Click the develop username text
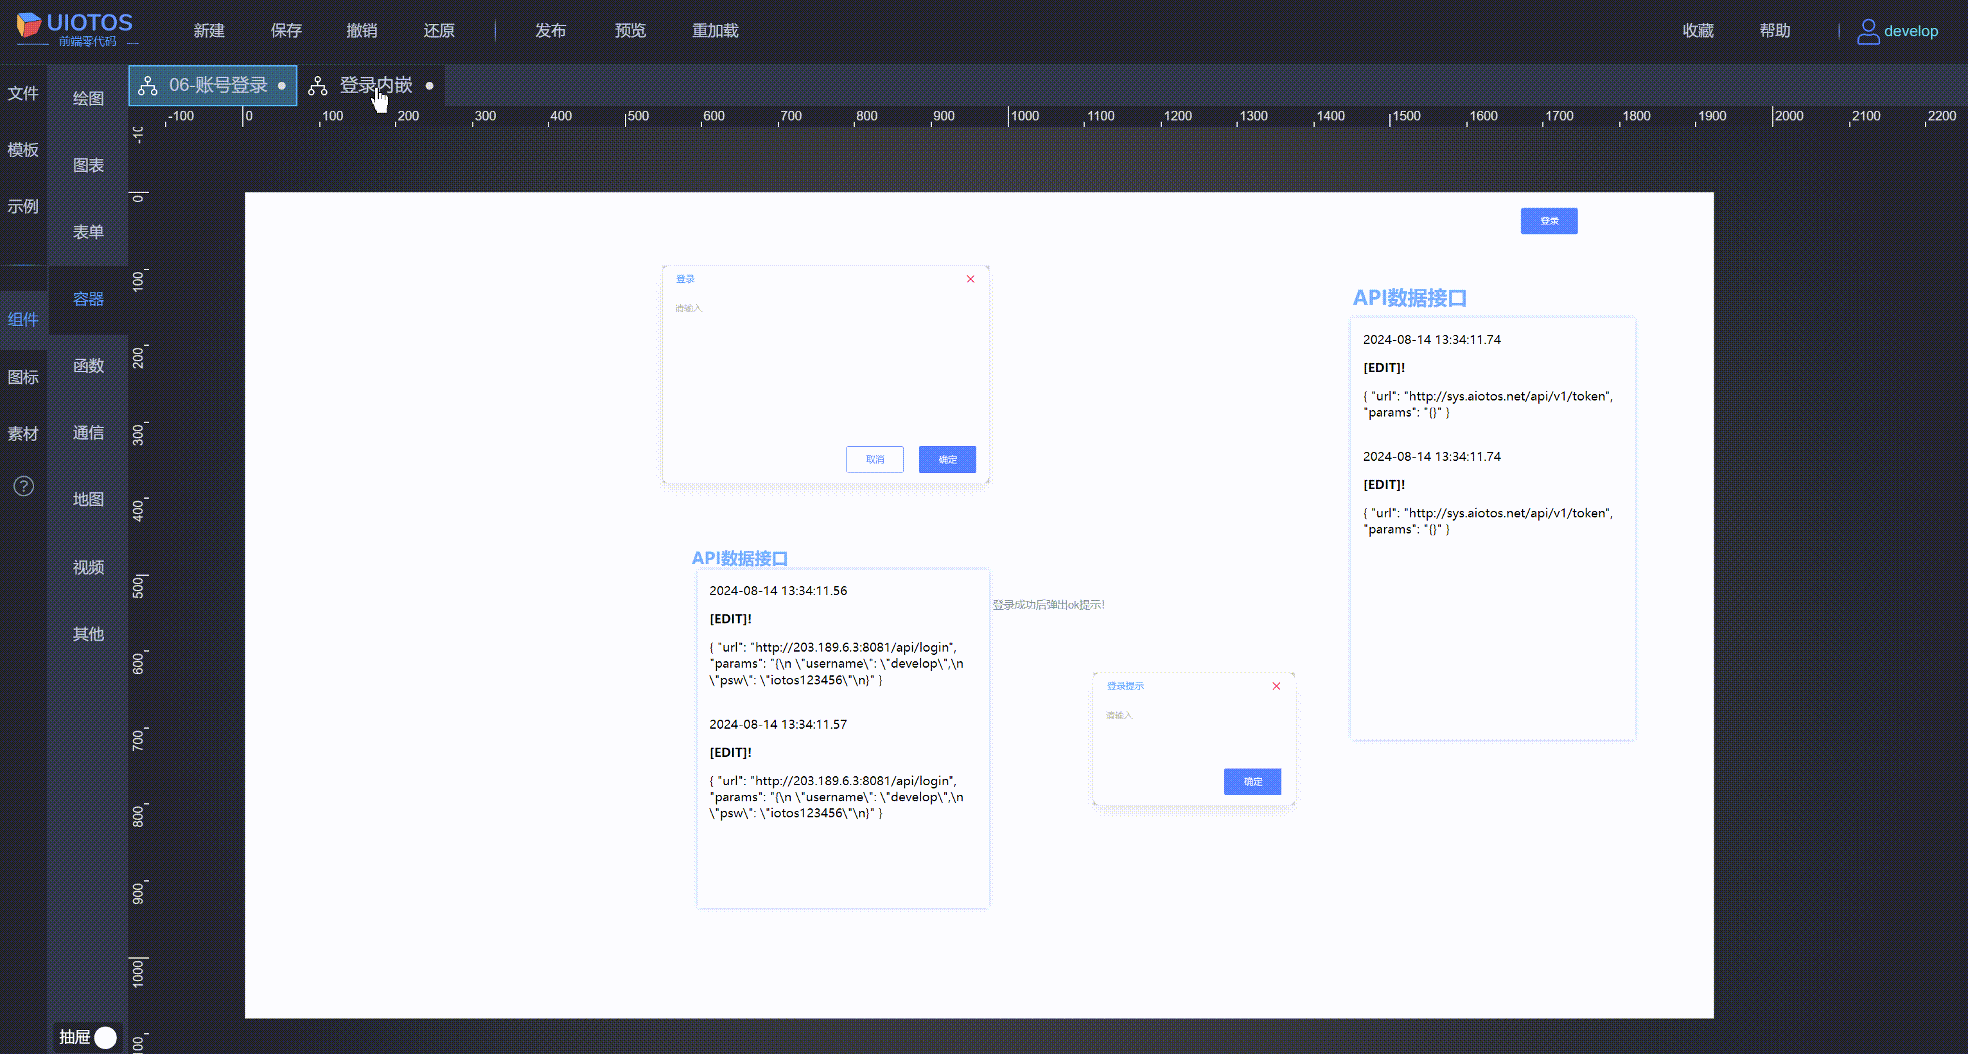1968x1054 pixels. coord(1911,31)
